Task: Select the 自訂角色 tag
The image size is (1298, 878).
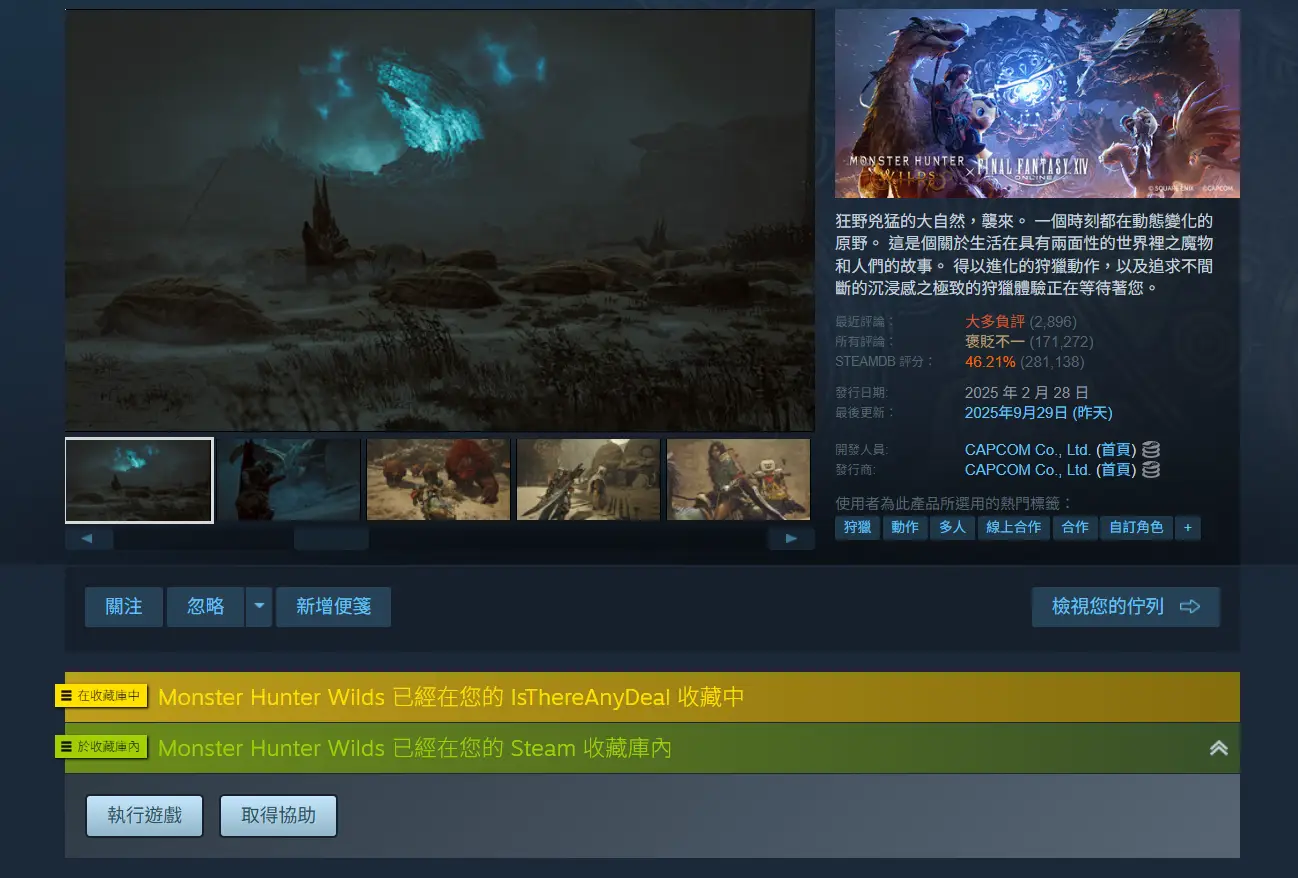Action: click(x=1136, y=527)
